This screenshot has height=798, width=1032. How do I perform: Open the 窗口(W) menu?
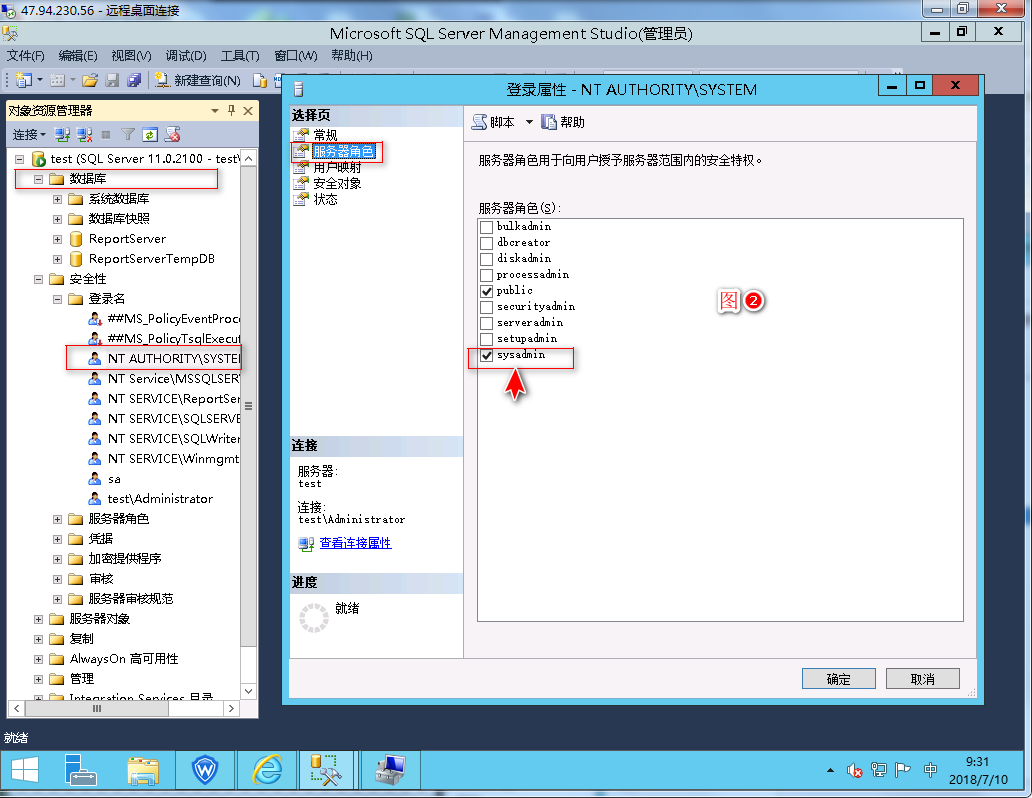(x=296, y=56)
